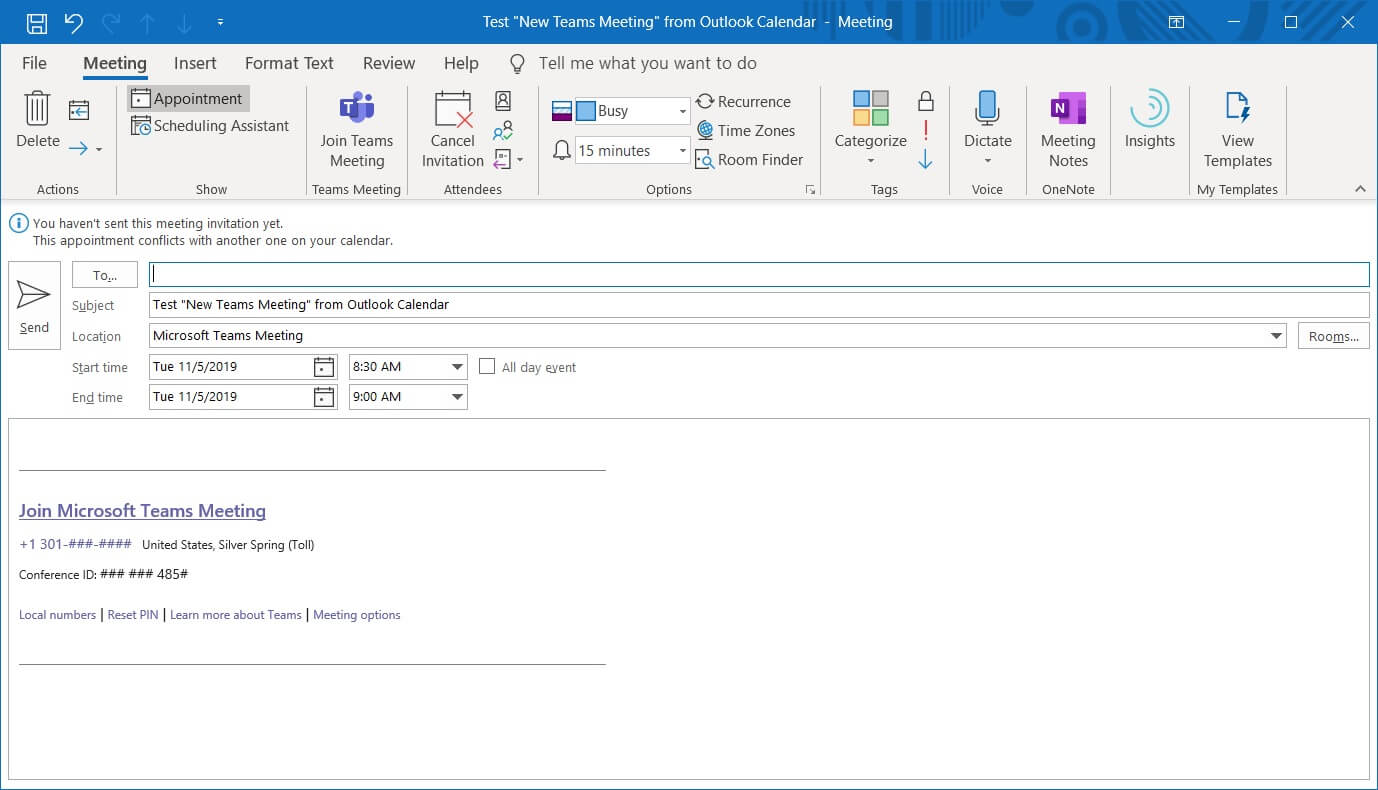The width and height of the screenshot is (1378, 790).
Task: Open the Join Microsoft Teams Meeting link
Action: point(142,511)
